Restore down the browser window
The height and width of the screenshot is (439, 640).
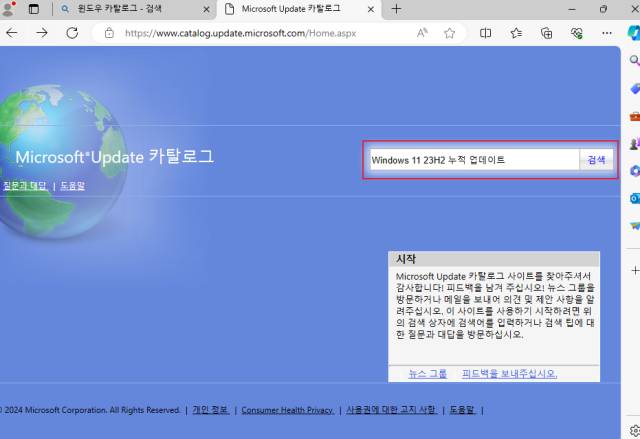(603, 9)
